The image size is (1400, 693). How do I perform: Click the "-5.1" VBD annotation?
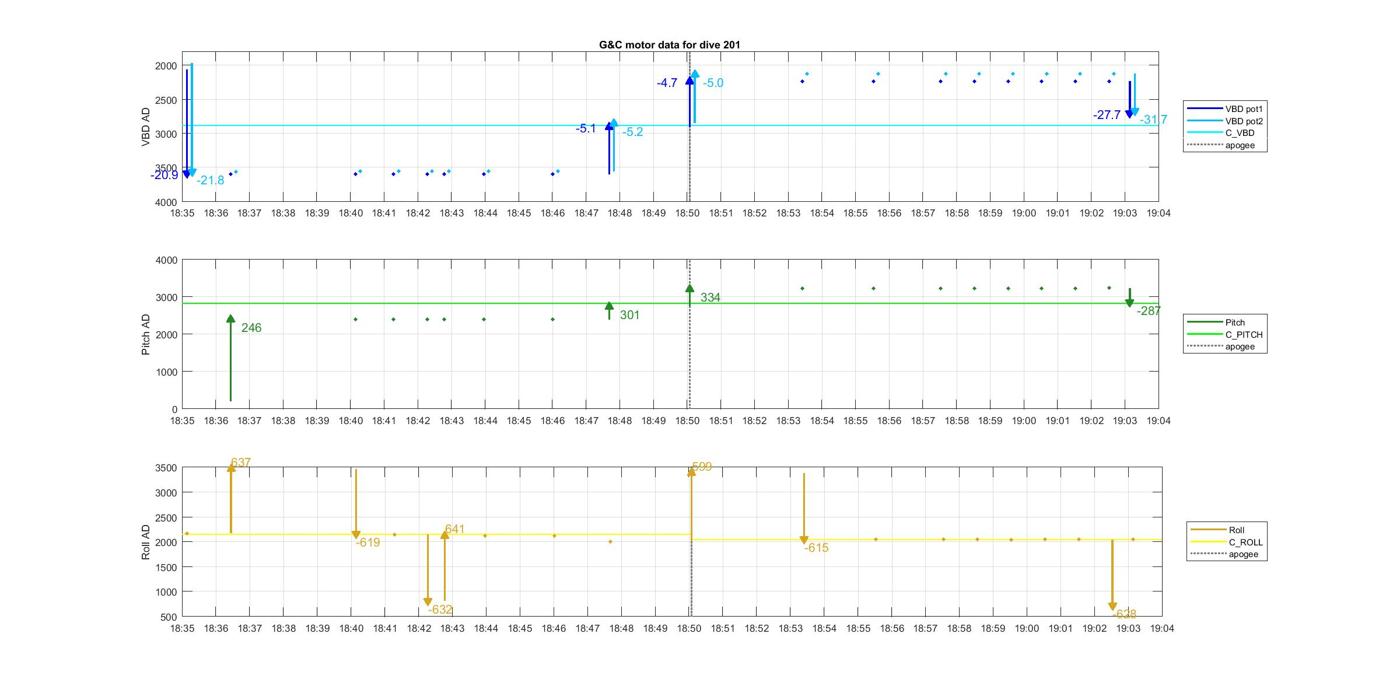(586, 128)
